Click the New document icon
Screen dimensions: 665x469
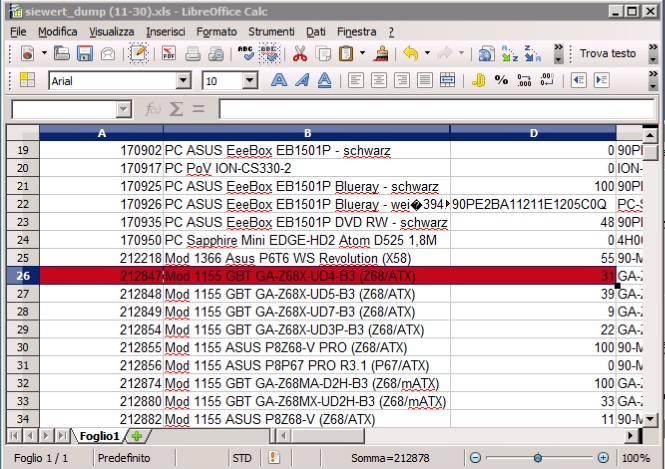pos(28,54)
